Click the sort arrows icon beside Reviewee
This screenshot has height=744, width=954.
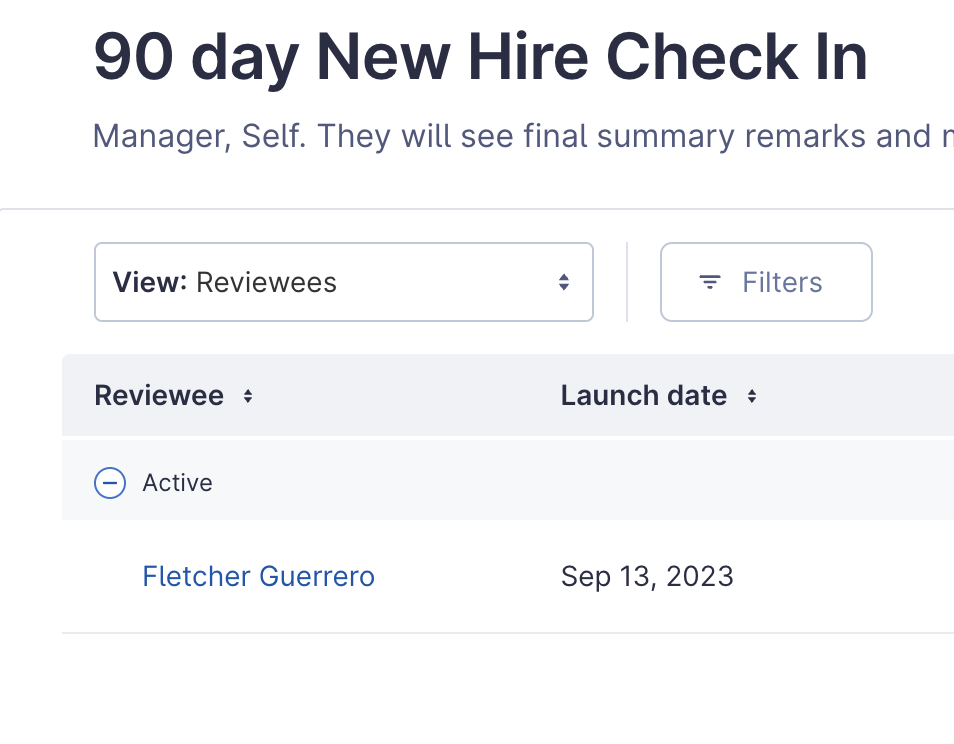(x=248, y=397)
